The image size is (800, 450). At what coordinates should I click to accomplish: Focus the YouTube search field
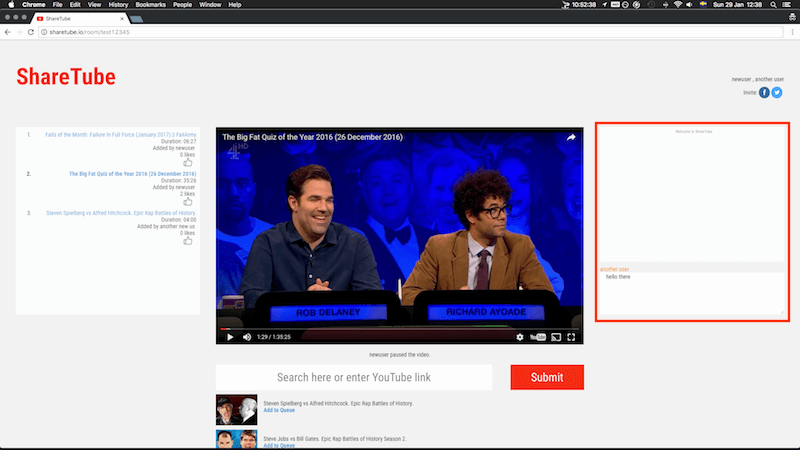tap(354, 377)
